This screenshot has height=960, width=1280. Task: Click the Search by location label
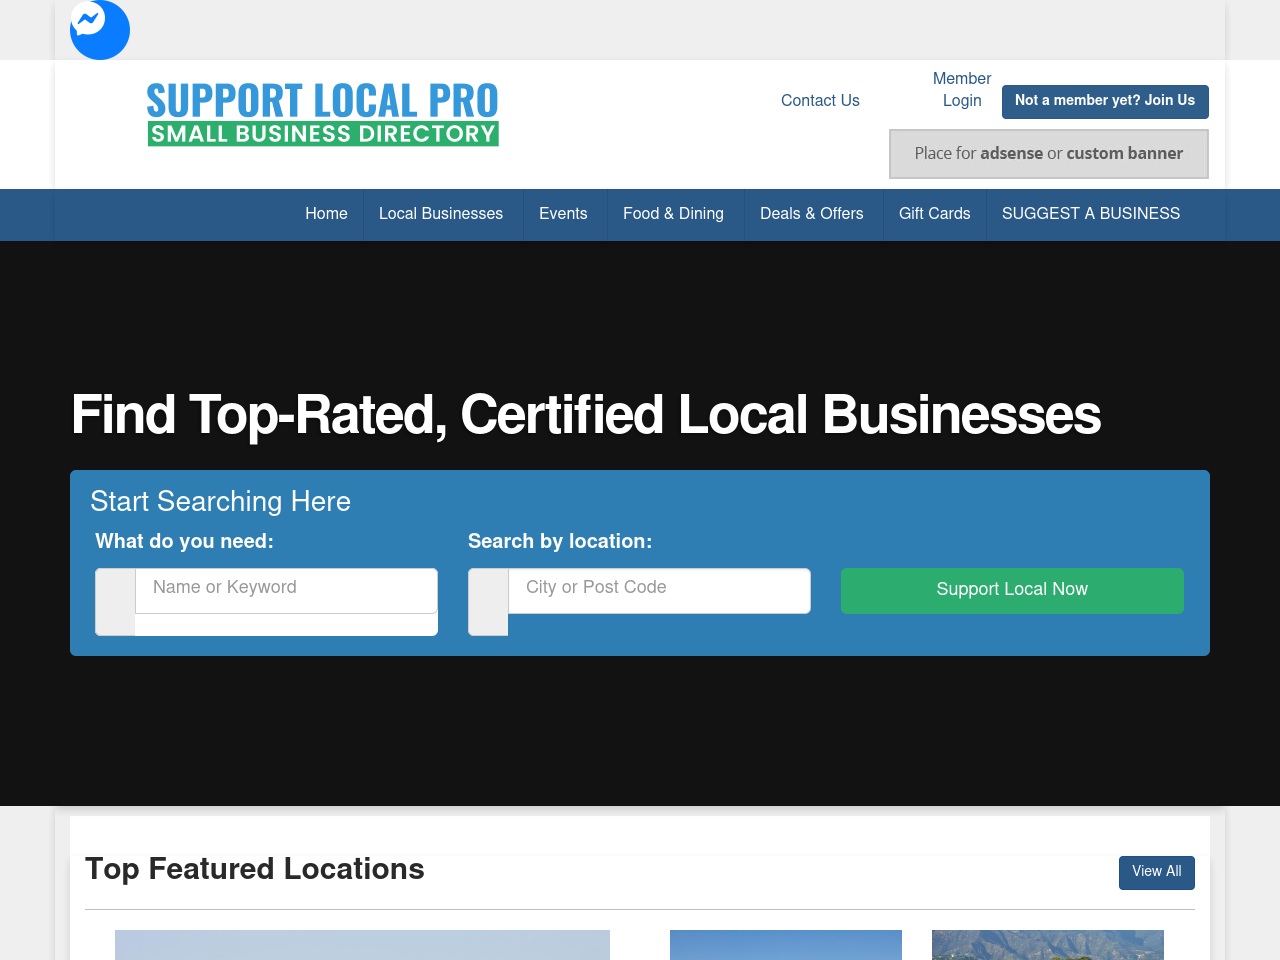[x=560, y=541]
